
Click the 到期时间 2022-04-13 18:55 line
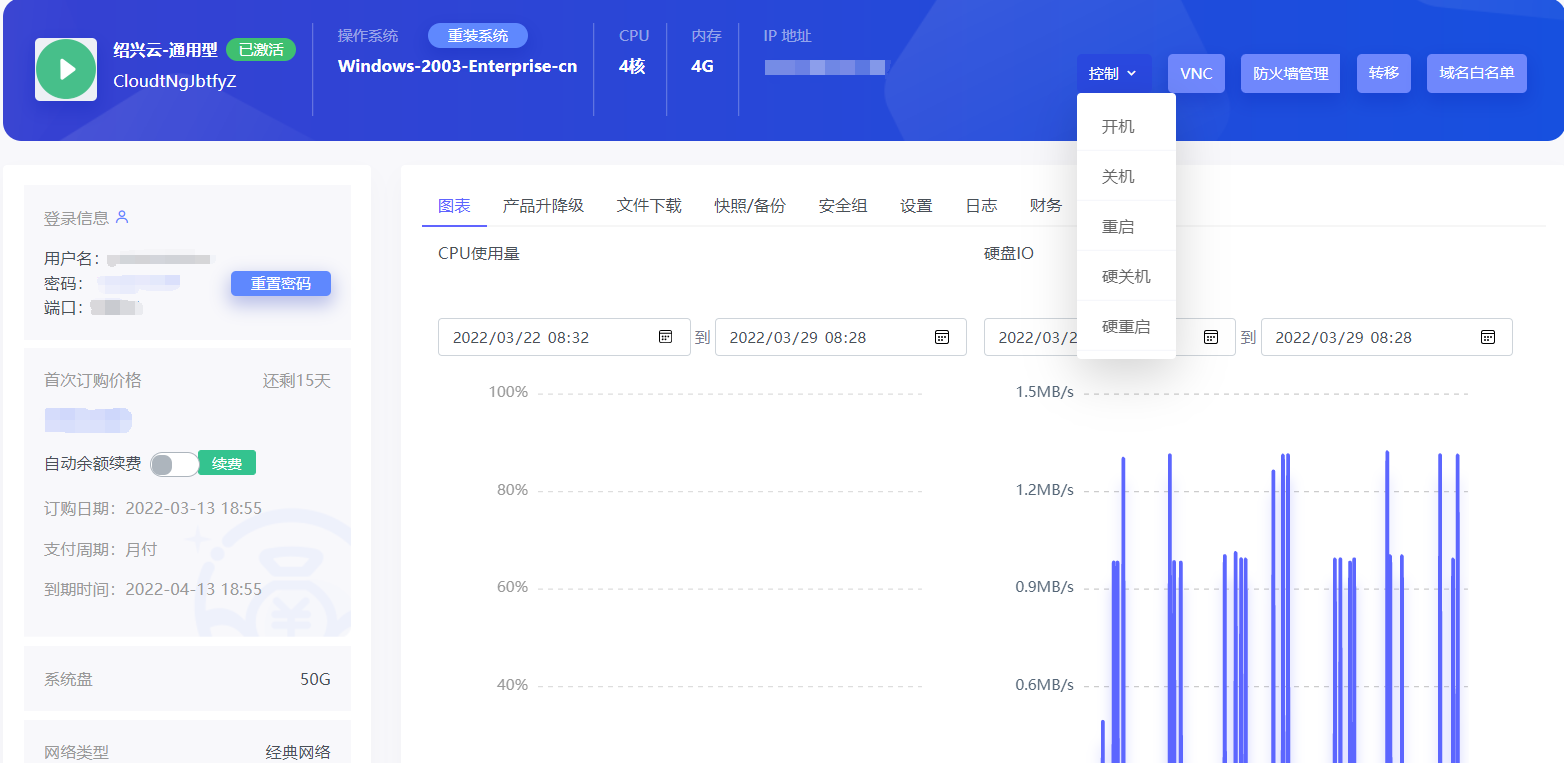[x=153, y=589]
